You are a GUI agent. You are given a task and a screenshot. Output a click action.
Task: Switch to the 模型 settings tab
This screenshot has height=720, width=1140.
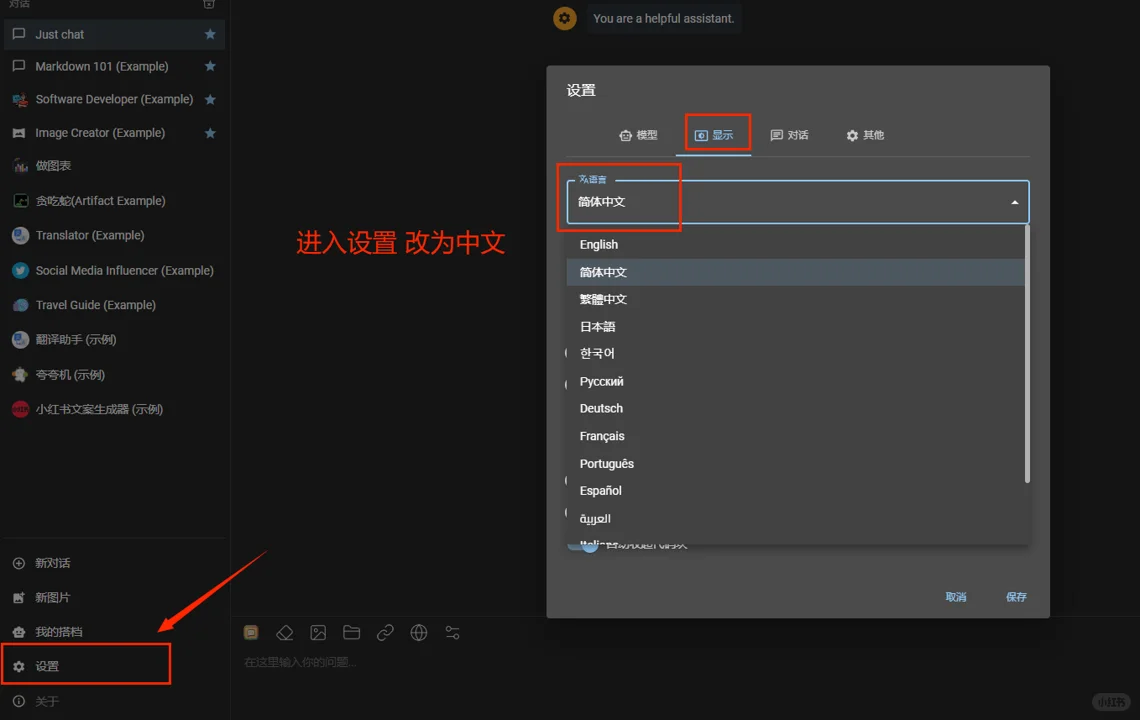coord(640,134)
